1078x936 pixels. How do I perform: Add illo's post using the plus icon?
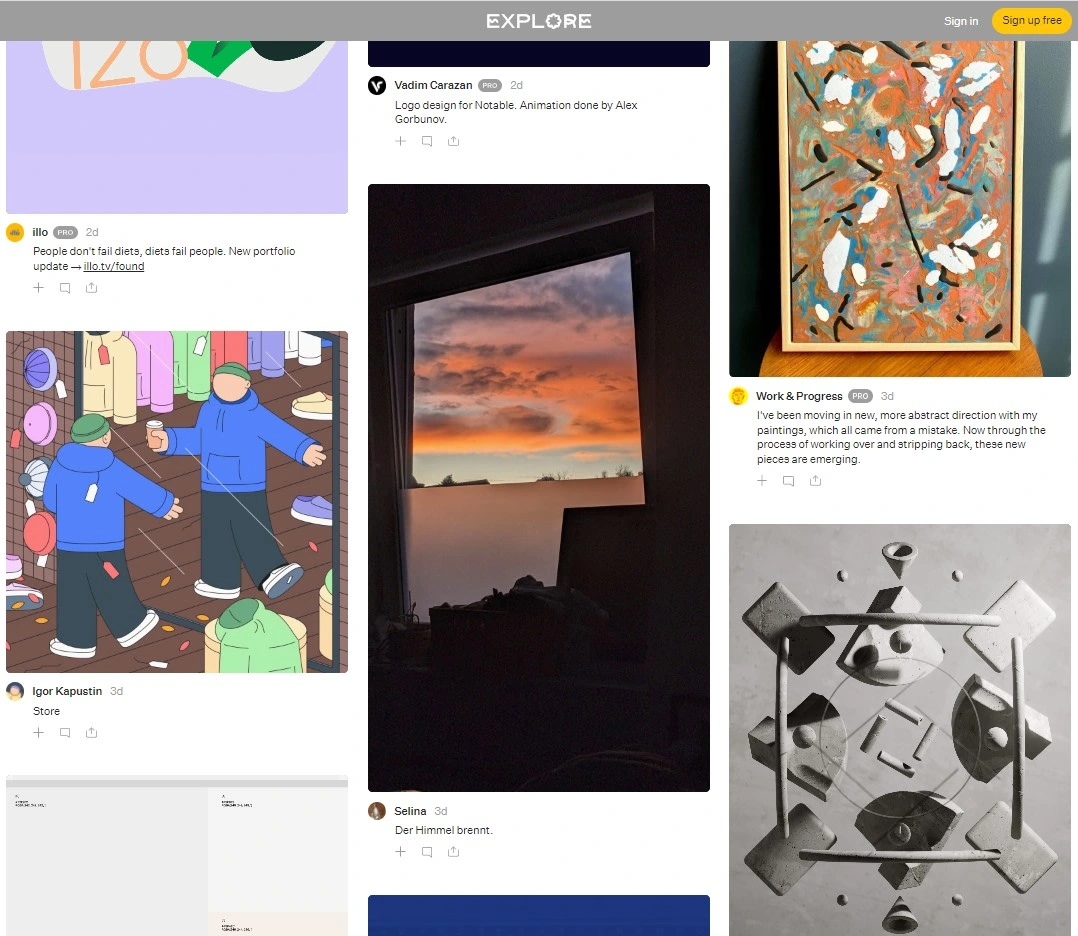tap(38, 287)
